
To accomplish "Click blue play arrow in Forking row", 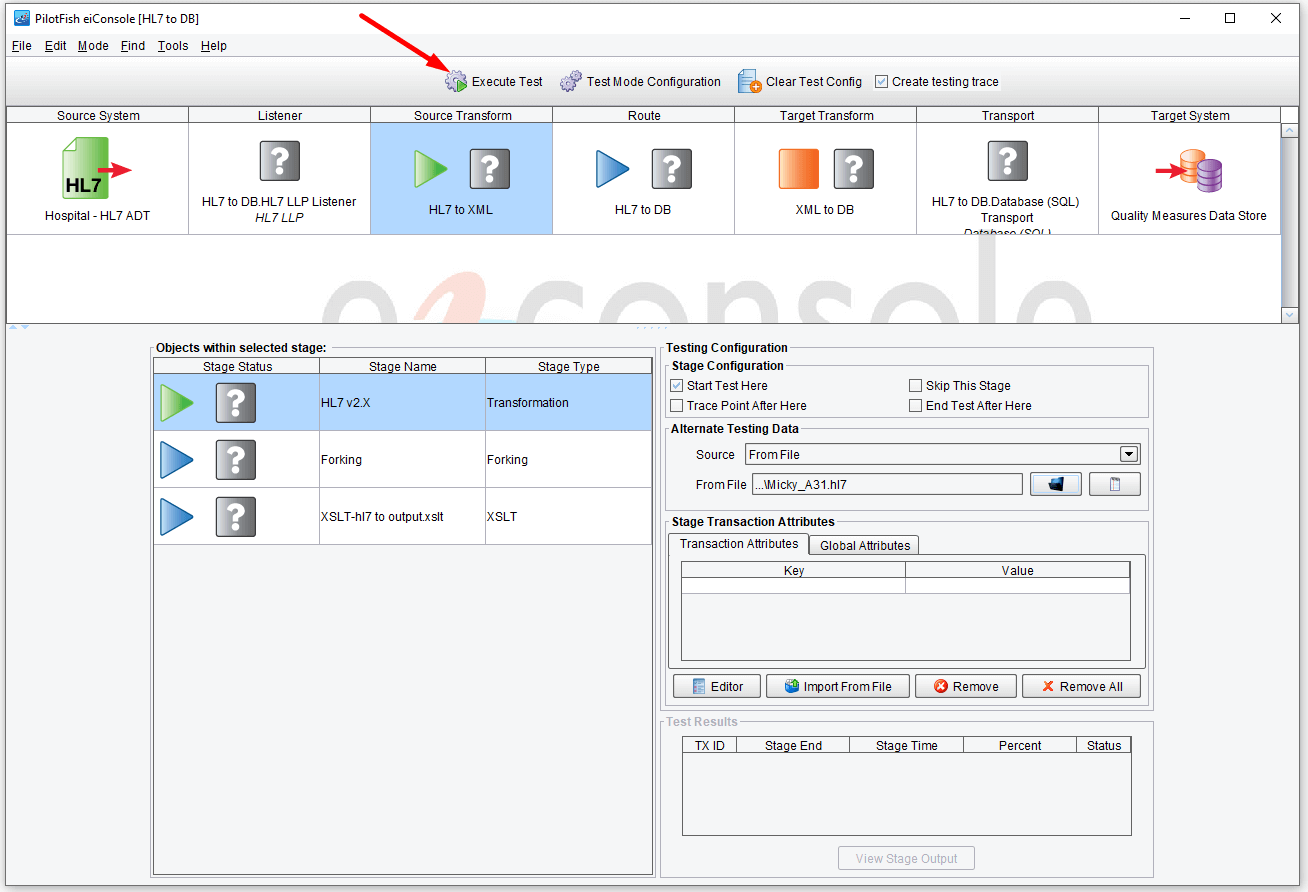I will (x=177, y=460).
